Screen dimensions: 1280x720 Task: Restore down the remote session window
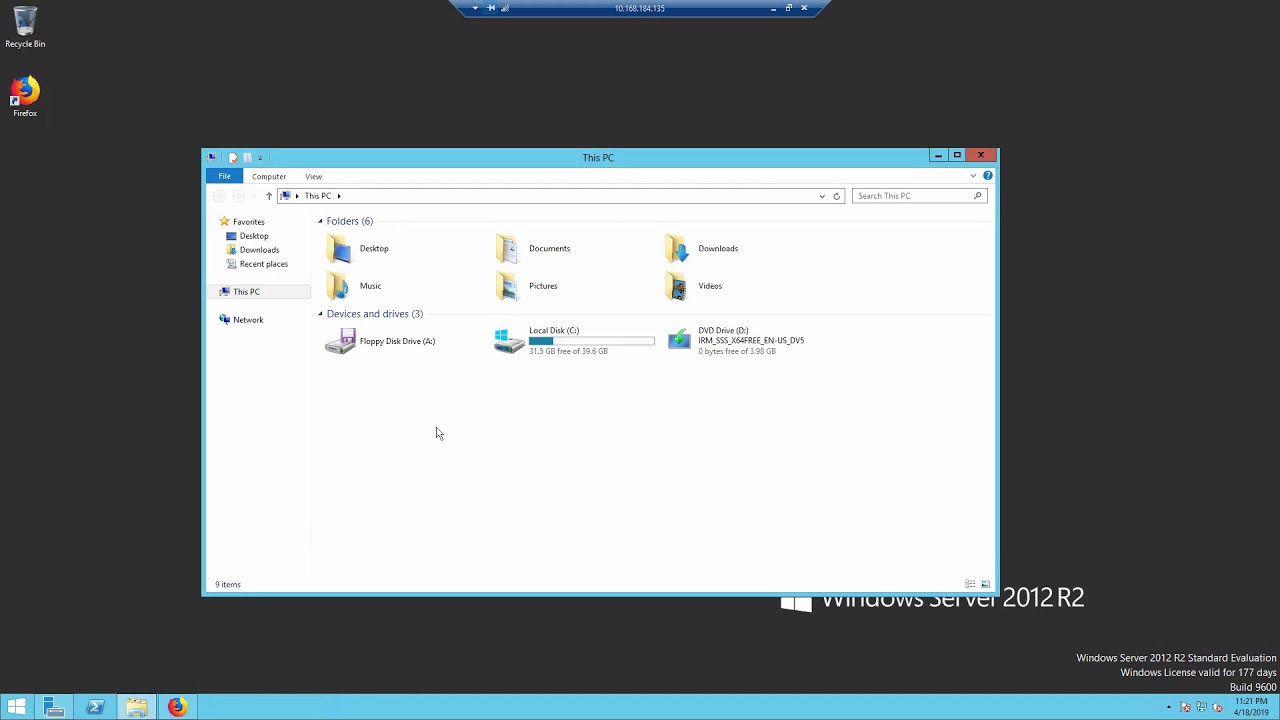tap(788, 8)
